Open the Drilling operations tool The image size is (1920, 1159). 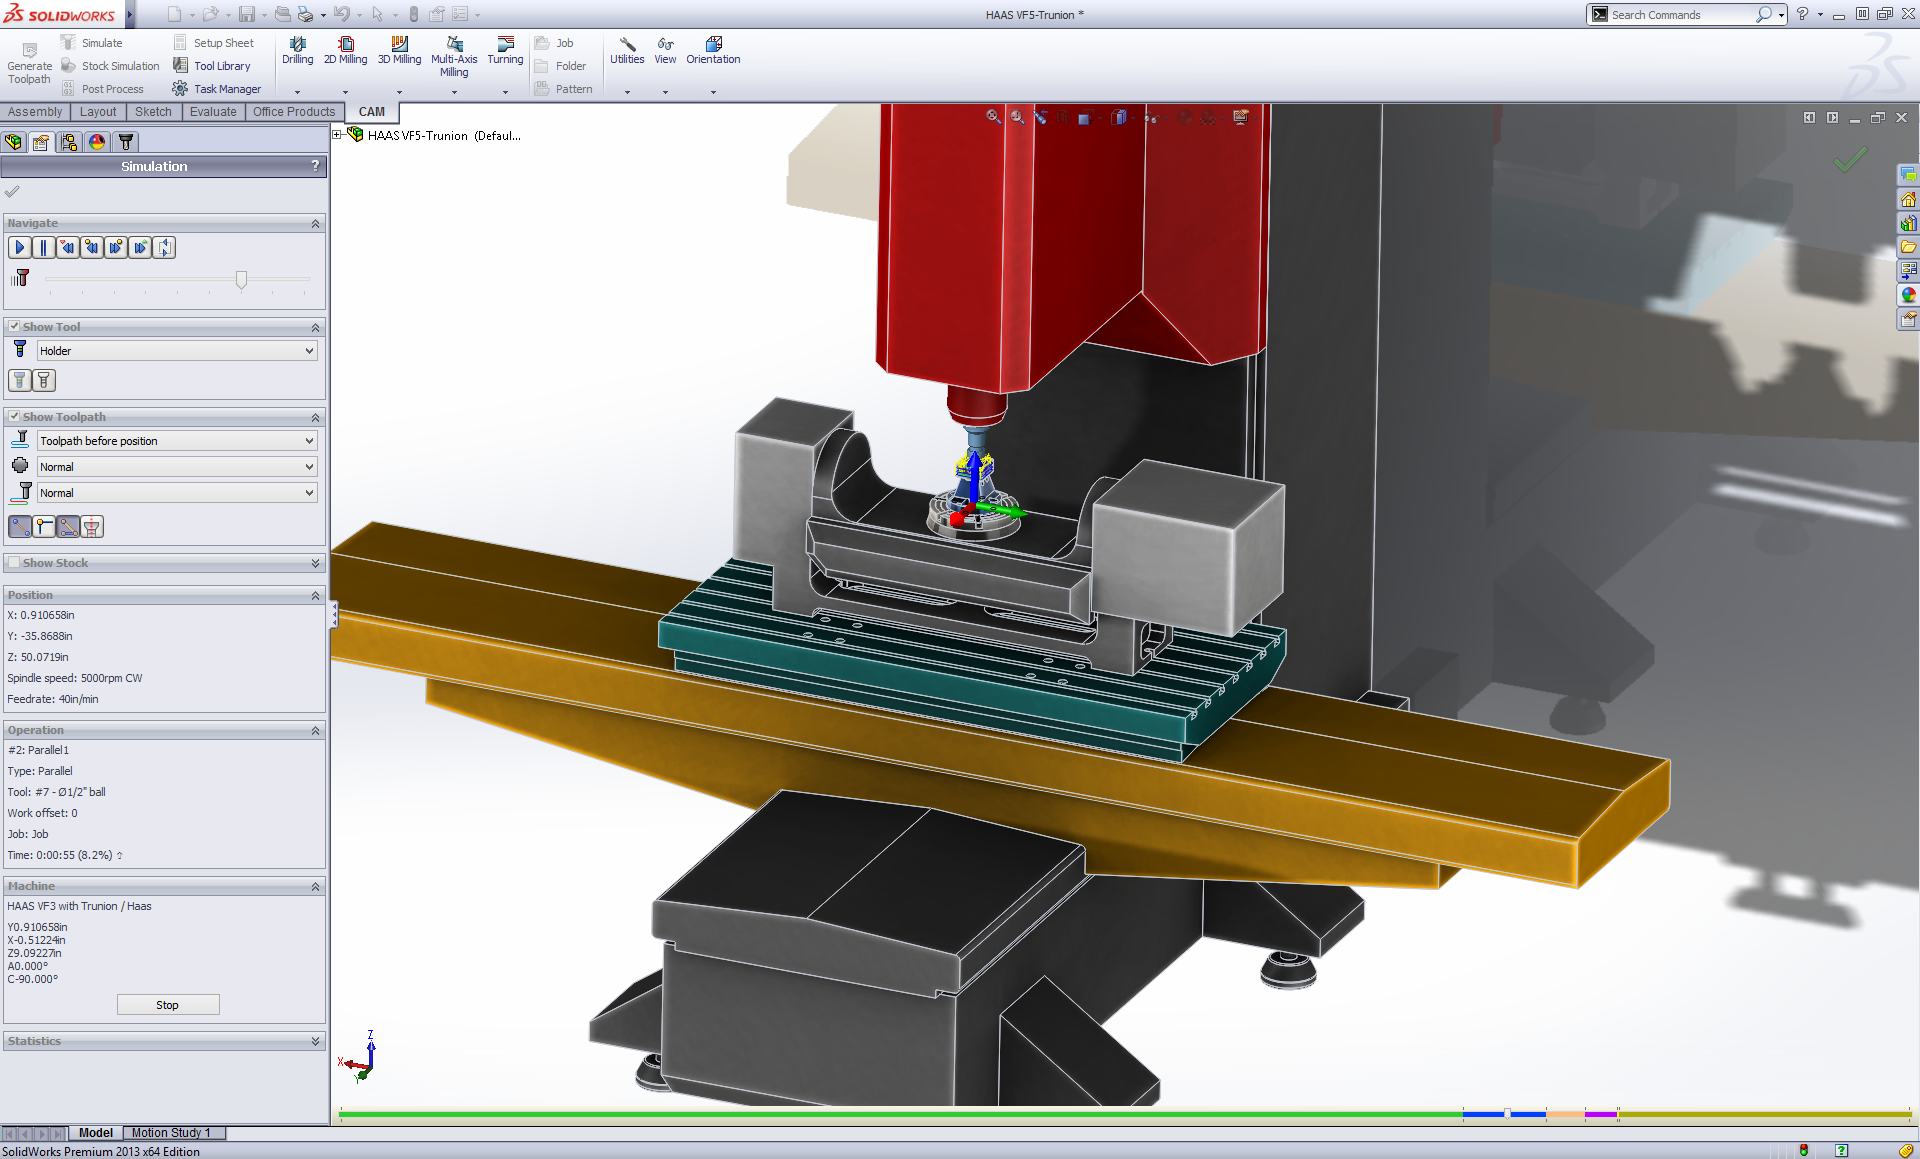tap(297, 50)
